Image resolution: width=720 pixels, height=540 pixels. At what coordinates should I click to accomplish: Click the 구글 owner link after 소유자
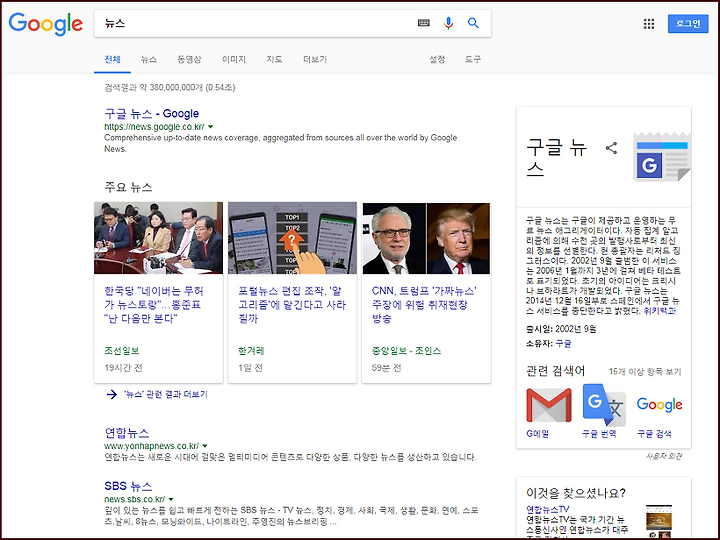pos(563,343)
